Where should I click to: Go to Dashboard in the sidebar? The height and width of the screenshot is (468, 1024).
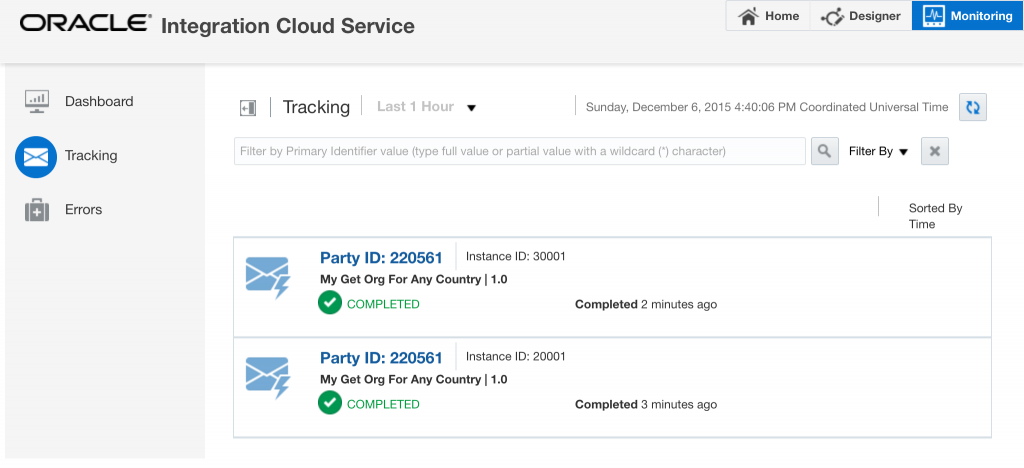(x=98, y=101)
